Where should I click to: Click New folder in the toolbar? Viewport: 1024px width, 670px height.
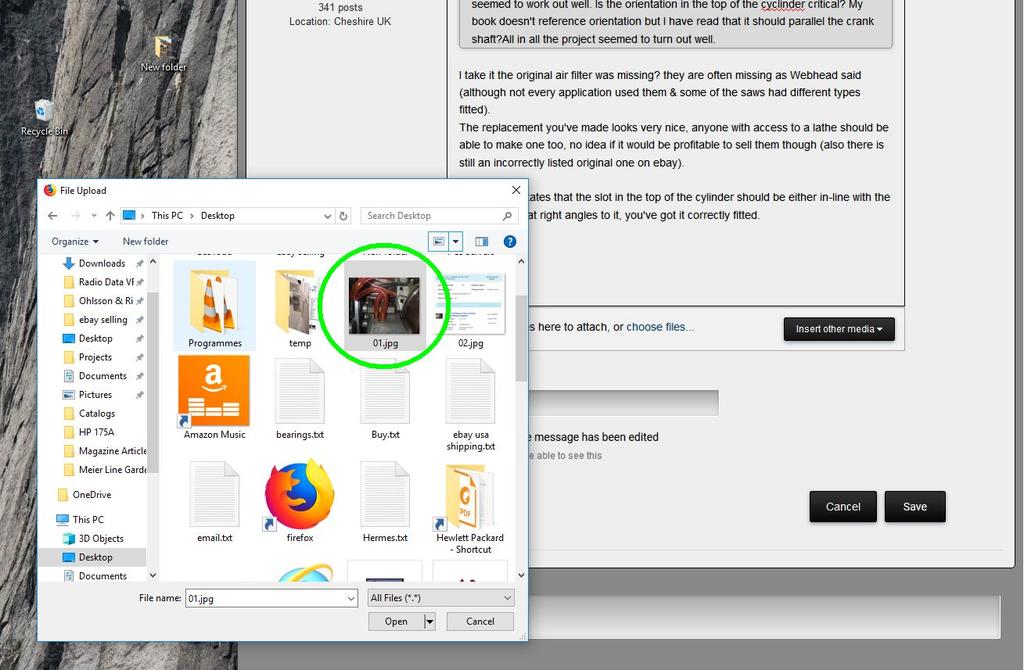145,241
